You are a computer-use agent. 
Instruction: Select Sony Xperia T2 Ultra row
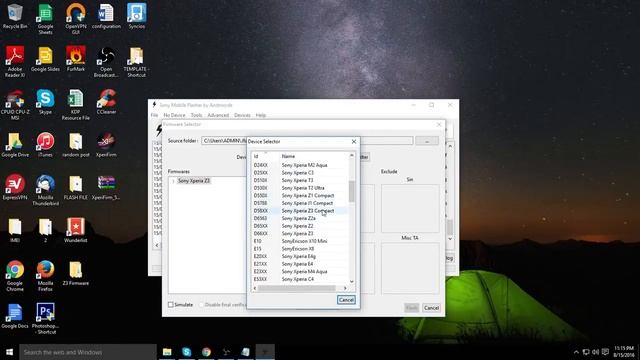coord(300,188)
